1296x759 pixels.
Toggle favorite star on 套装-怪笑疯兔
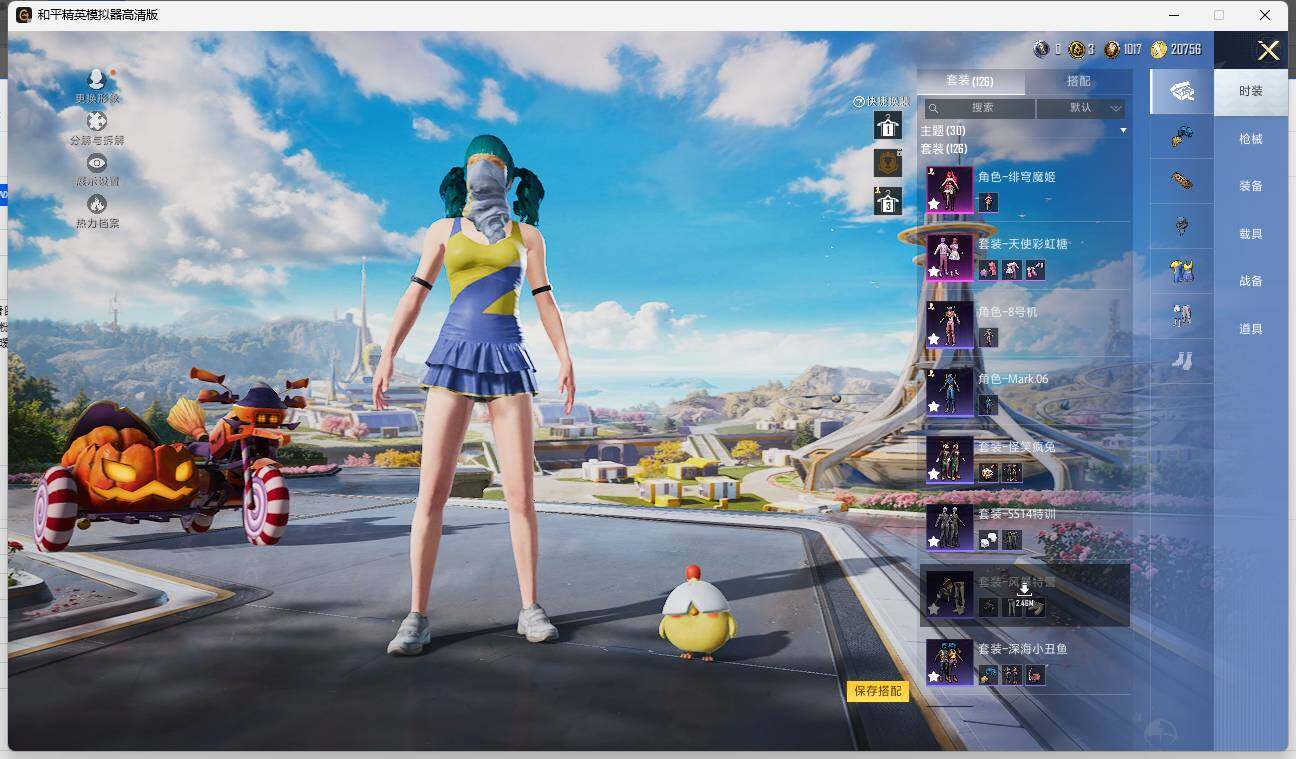[x=934, y=474]
